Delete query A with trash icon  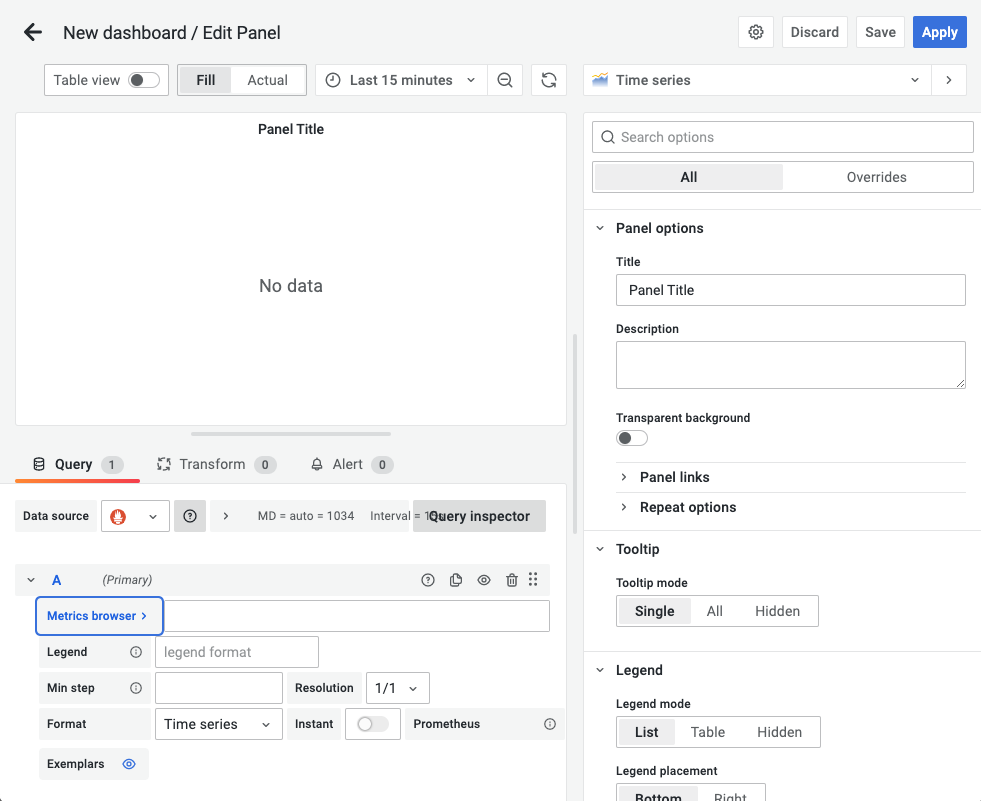(512, 580)
